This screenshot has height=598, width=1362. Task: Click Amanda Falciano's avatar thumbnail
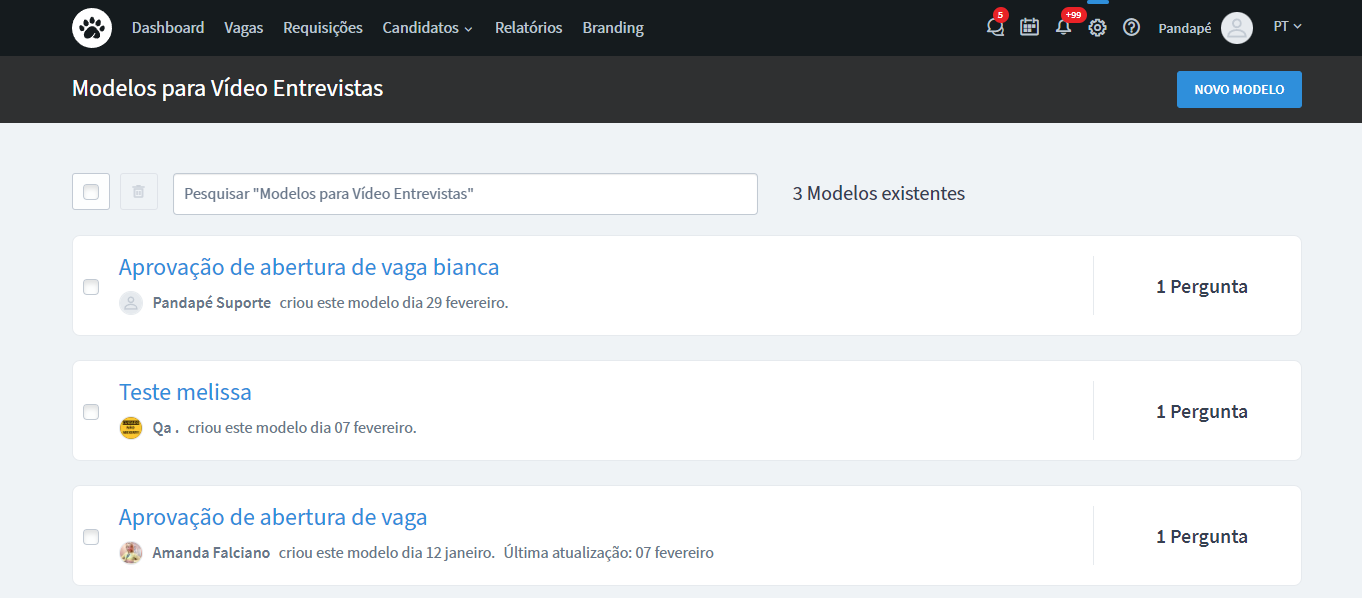(131, 552)
